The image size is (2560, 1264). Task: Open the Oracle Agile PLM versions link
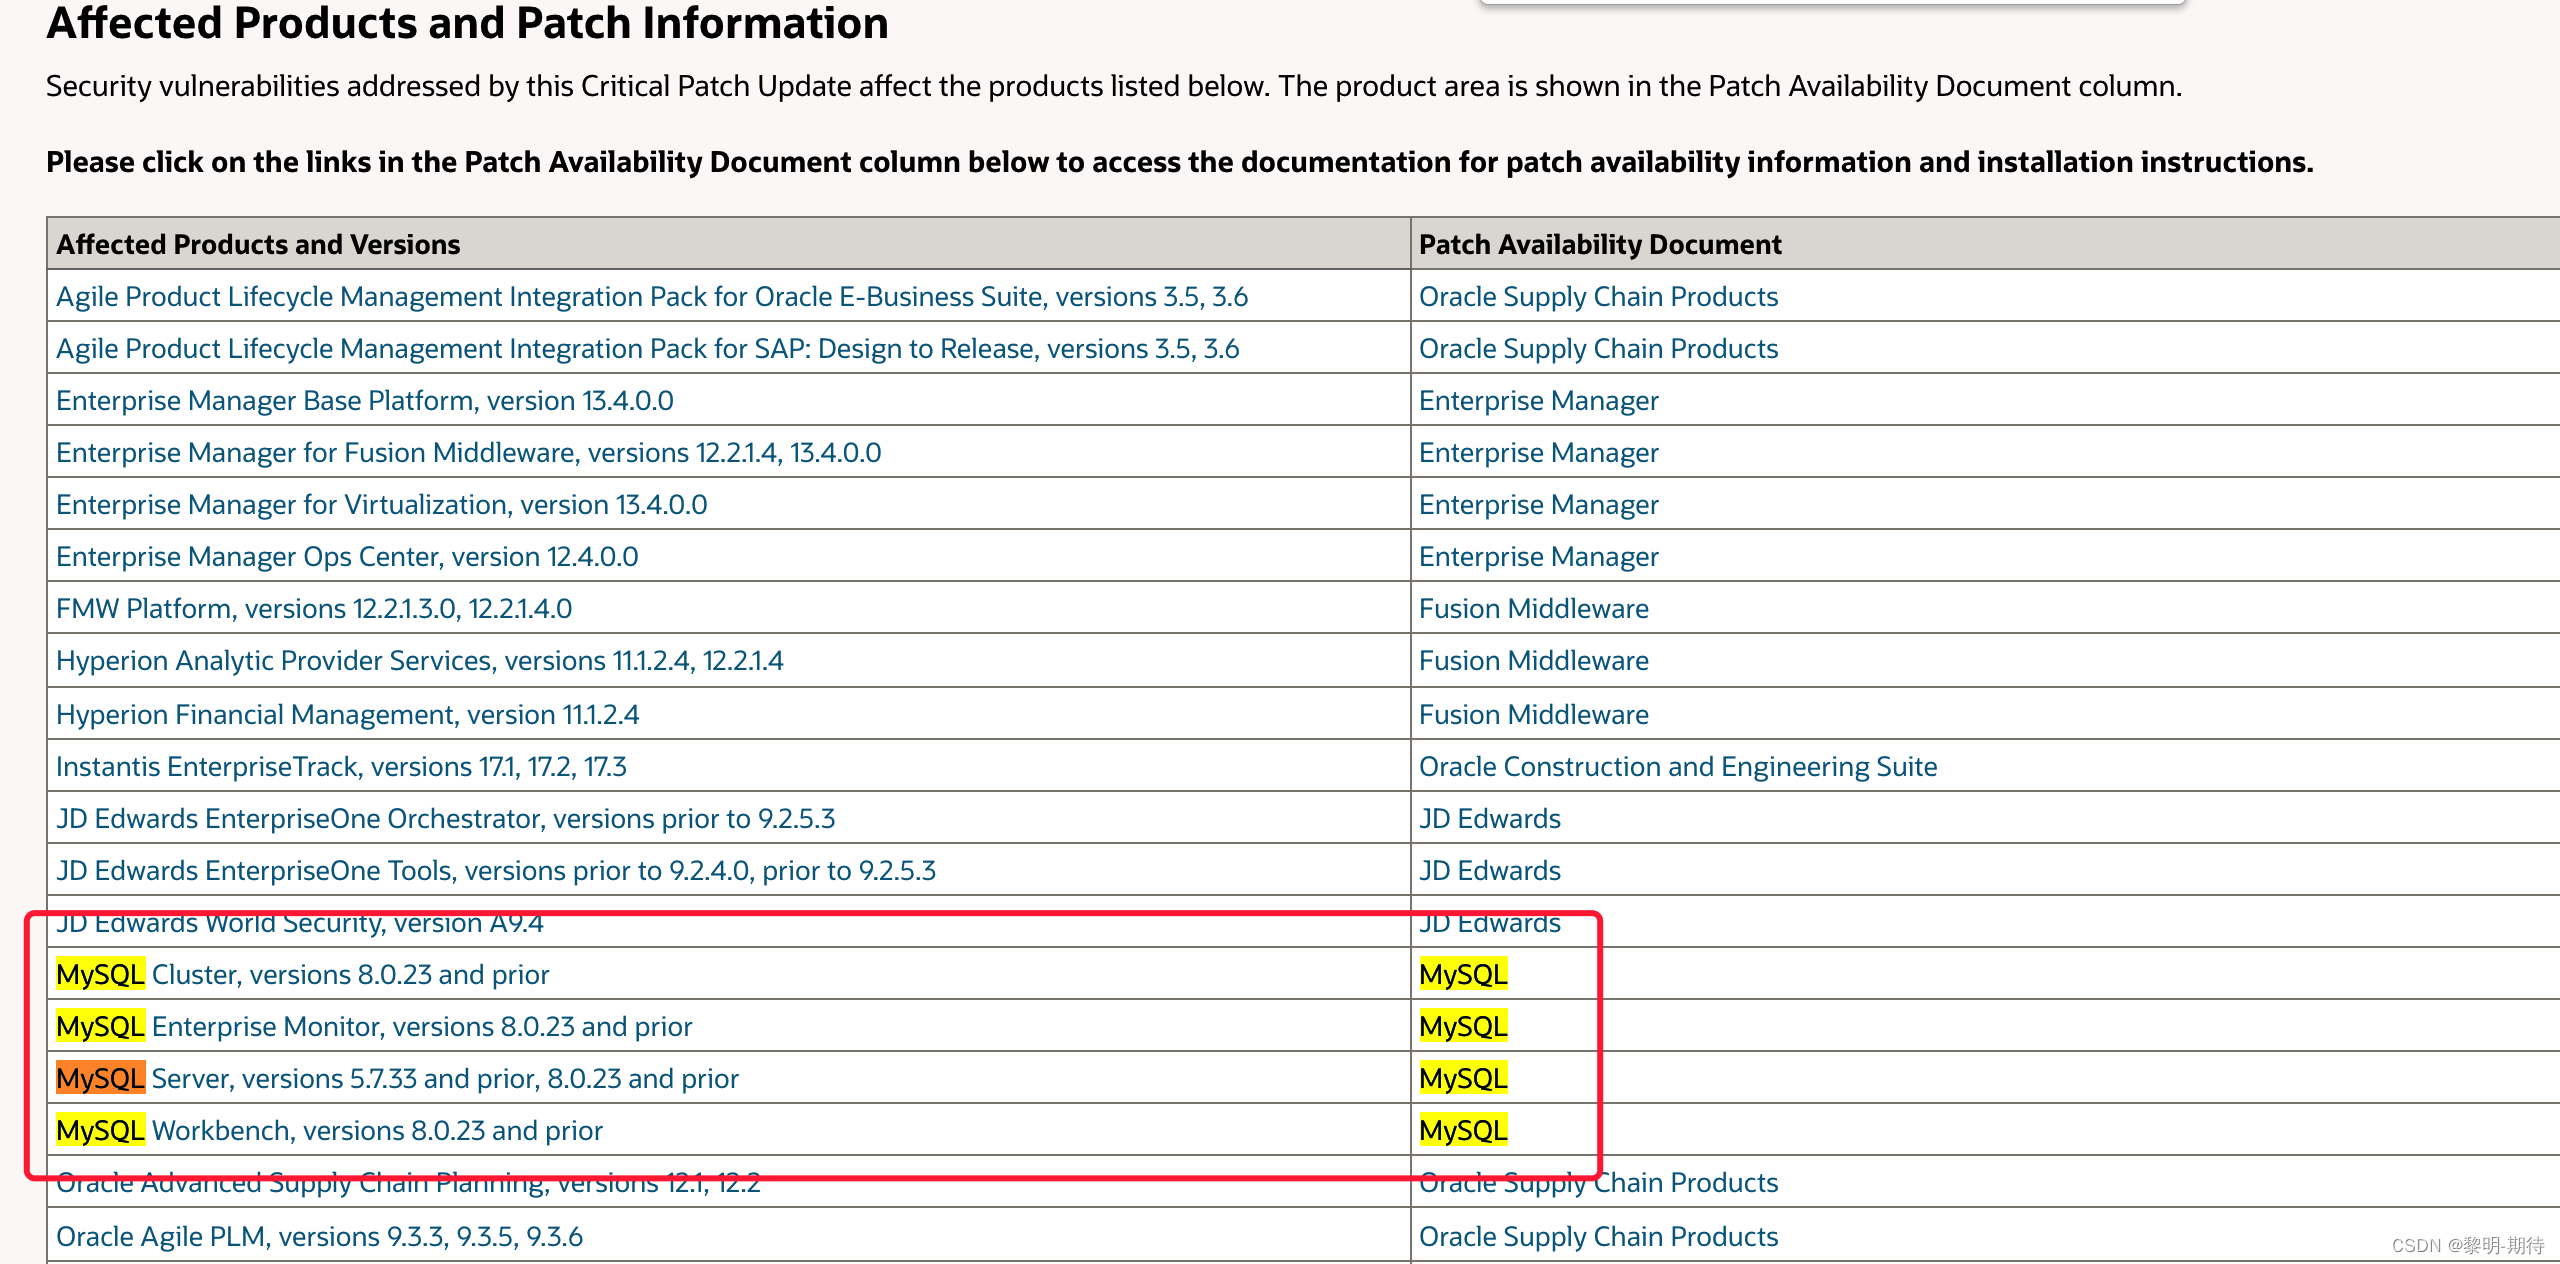[x=320, y=1236]
